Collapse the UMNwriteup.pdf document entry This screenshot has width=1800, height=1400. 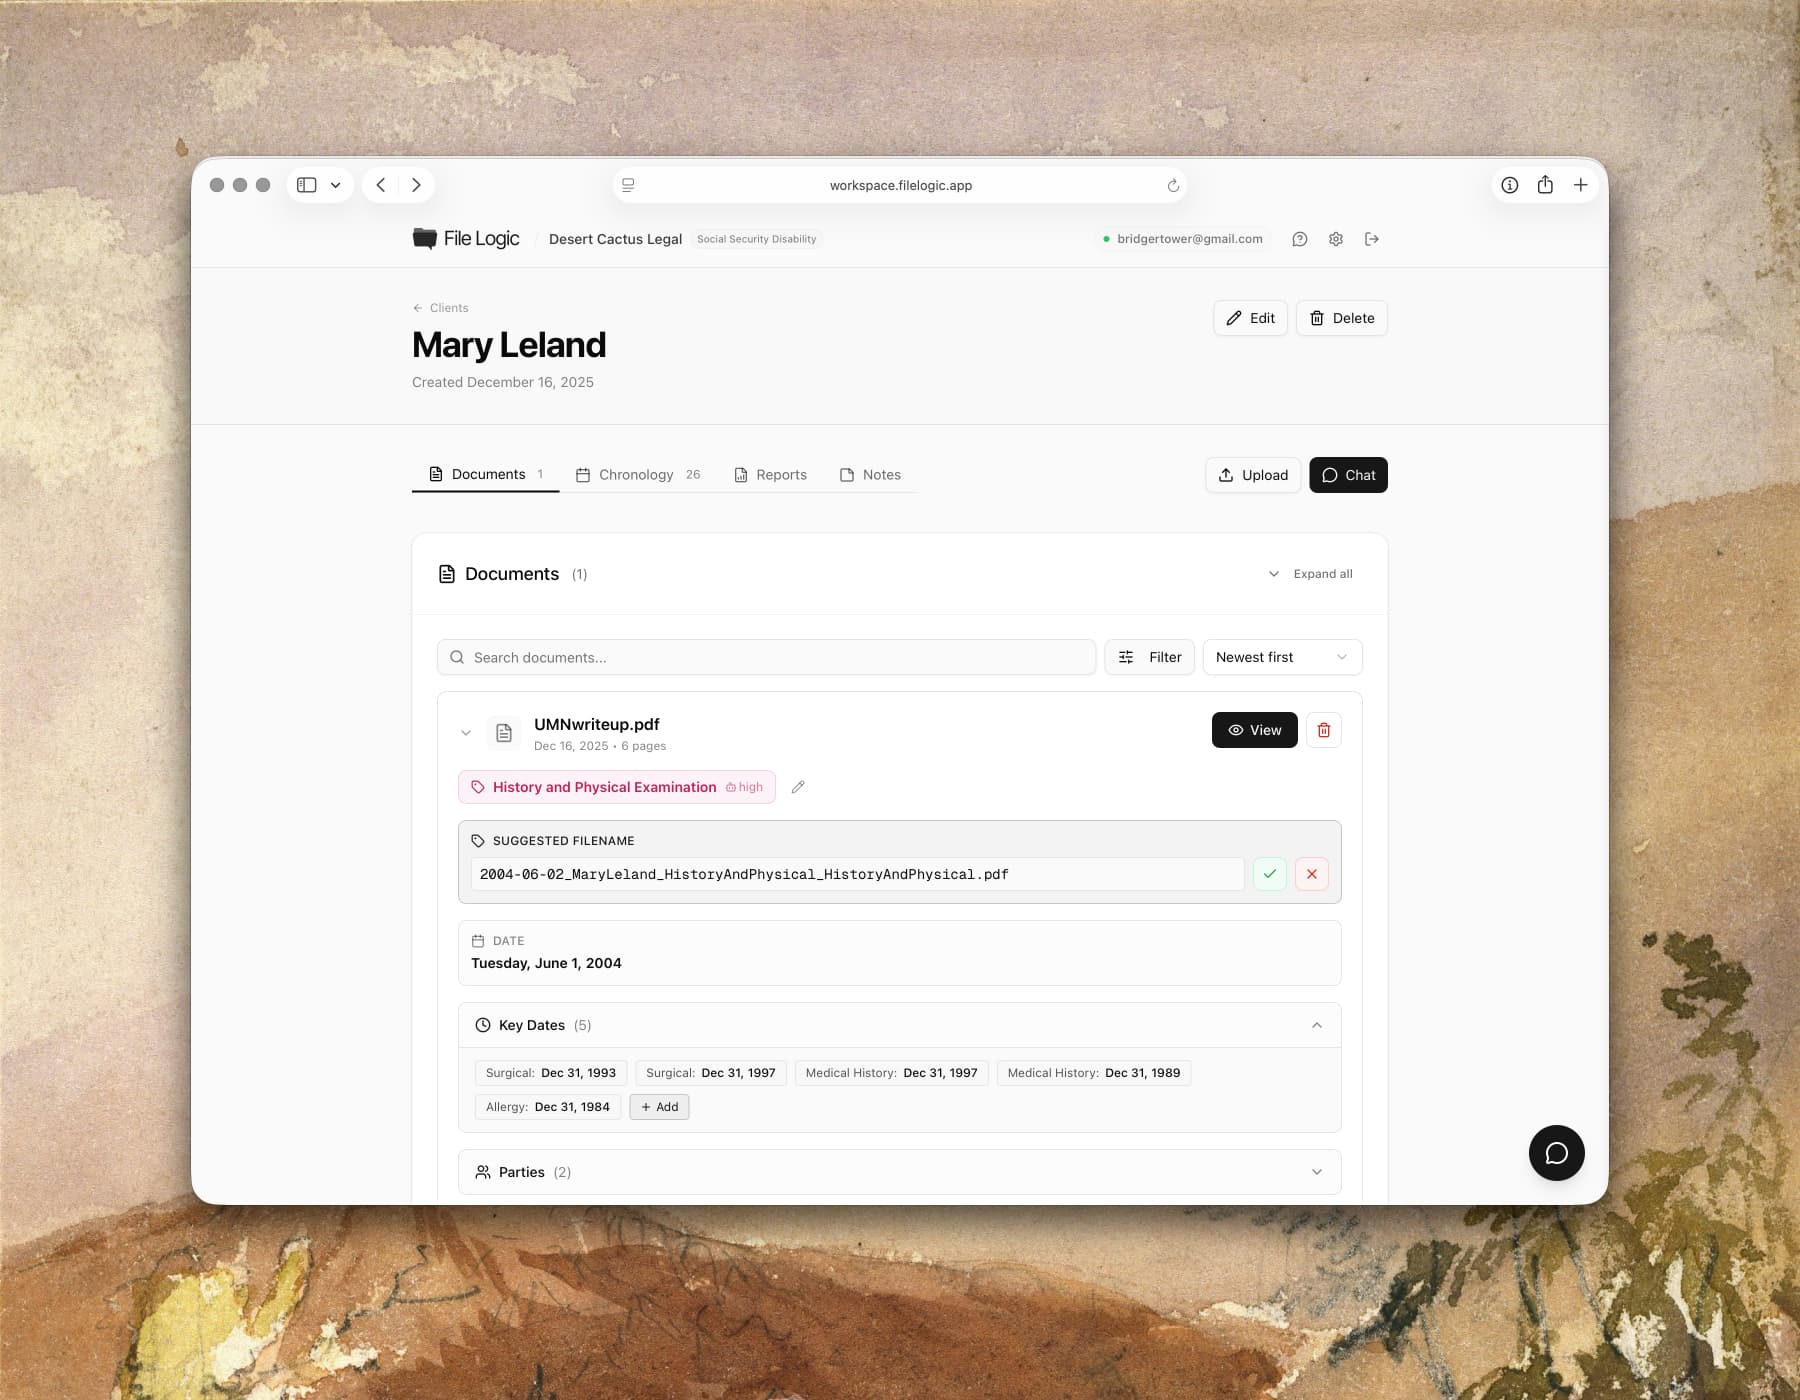pyautogui.click(x=466, y=732)
